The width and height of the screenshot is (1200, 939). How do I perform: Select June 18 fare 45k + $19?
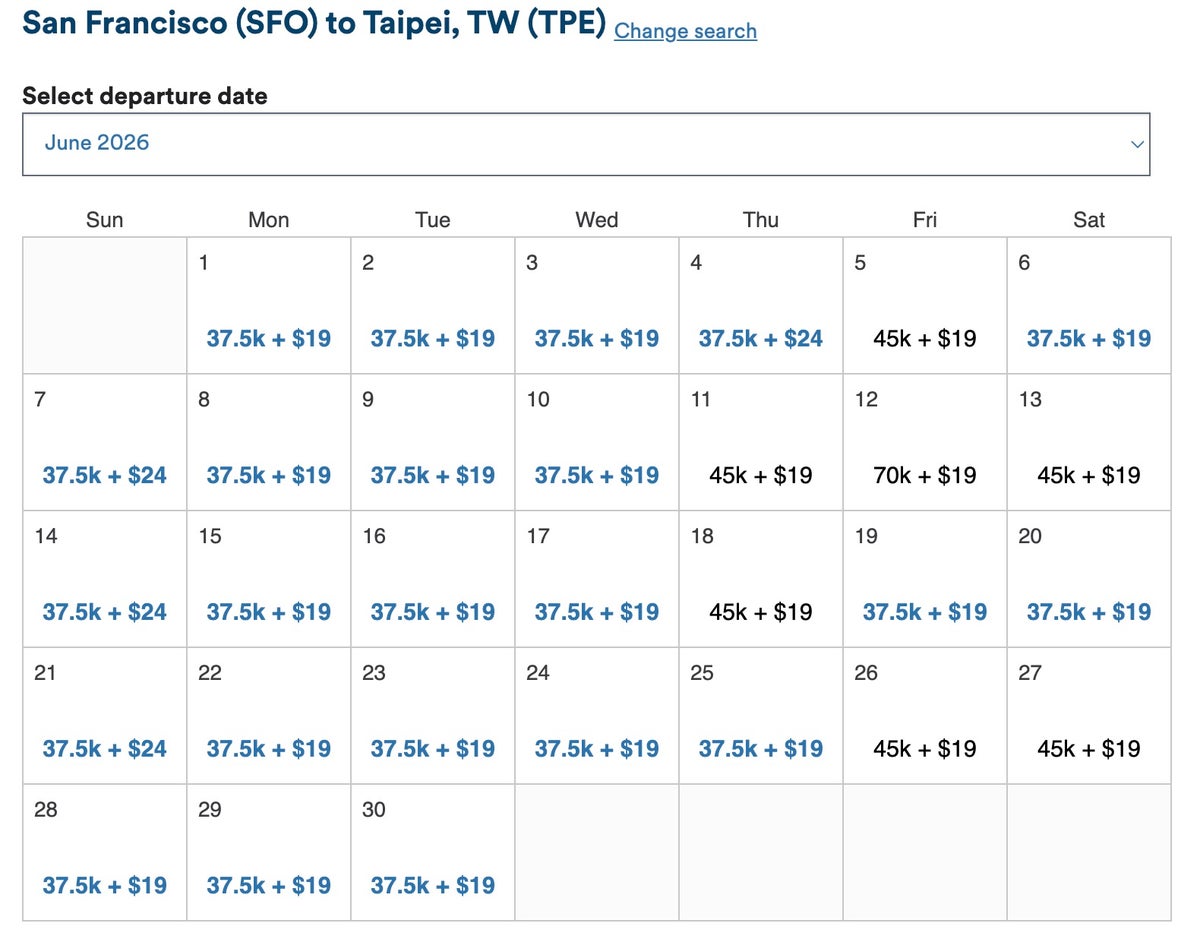pos(760,612)
